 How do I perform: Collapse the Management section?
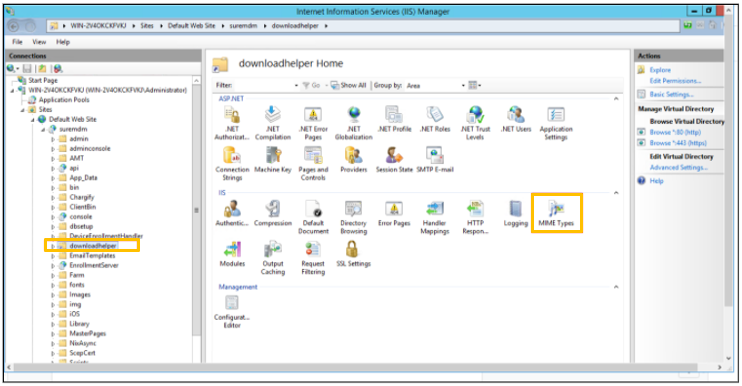[616, 287]
